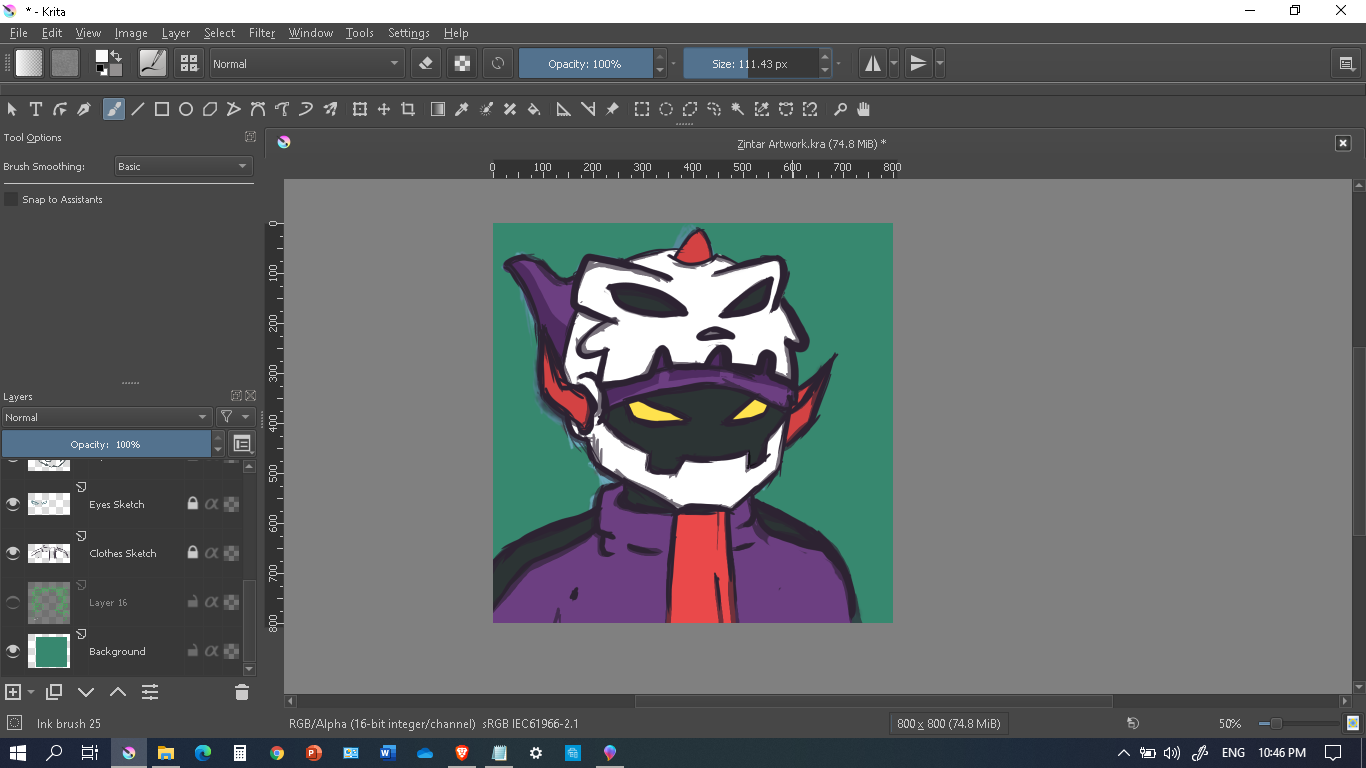Select the Zoom tool magnifier
Screen dimensions: 1366x768
(840, 109)
